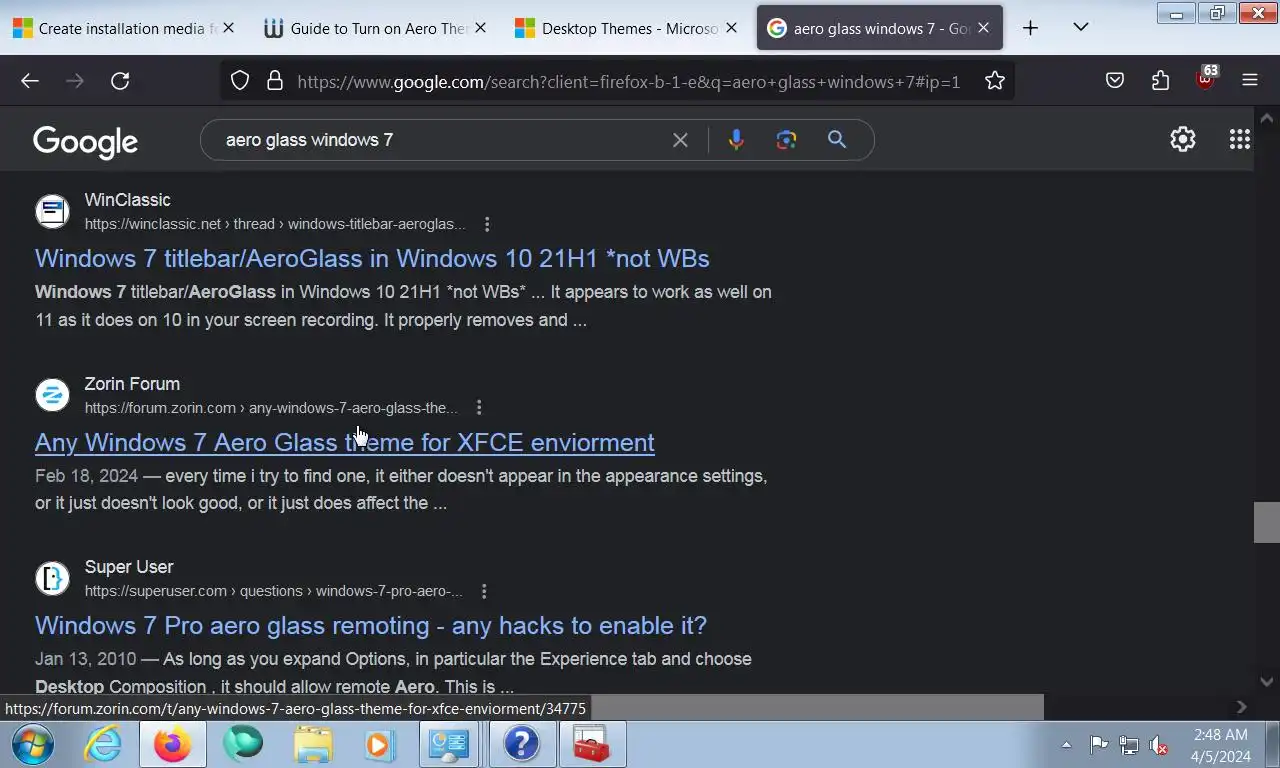Click the winclassic.net breadcrumb URL
Screen dimensions: 1280x768
coord(275,224)
